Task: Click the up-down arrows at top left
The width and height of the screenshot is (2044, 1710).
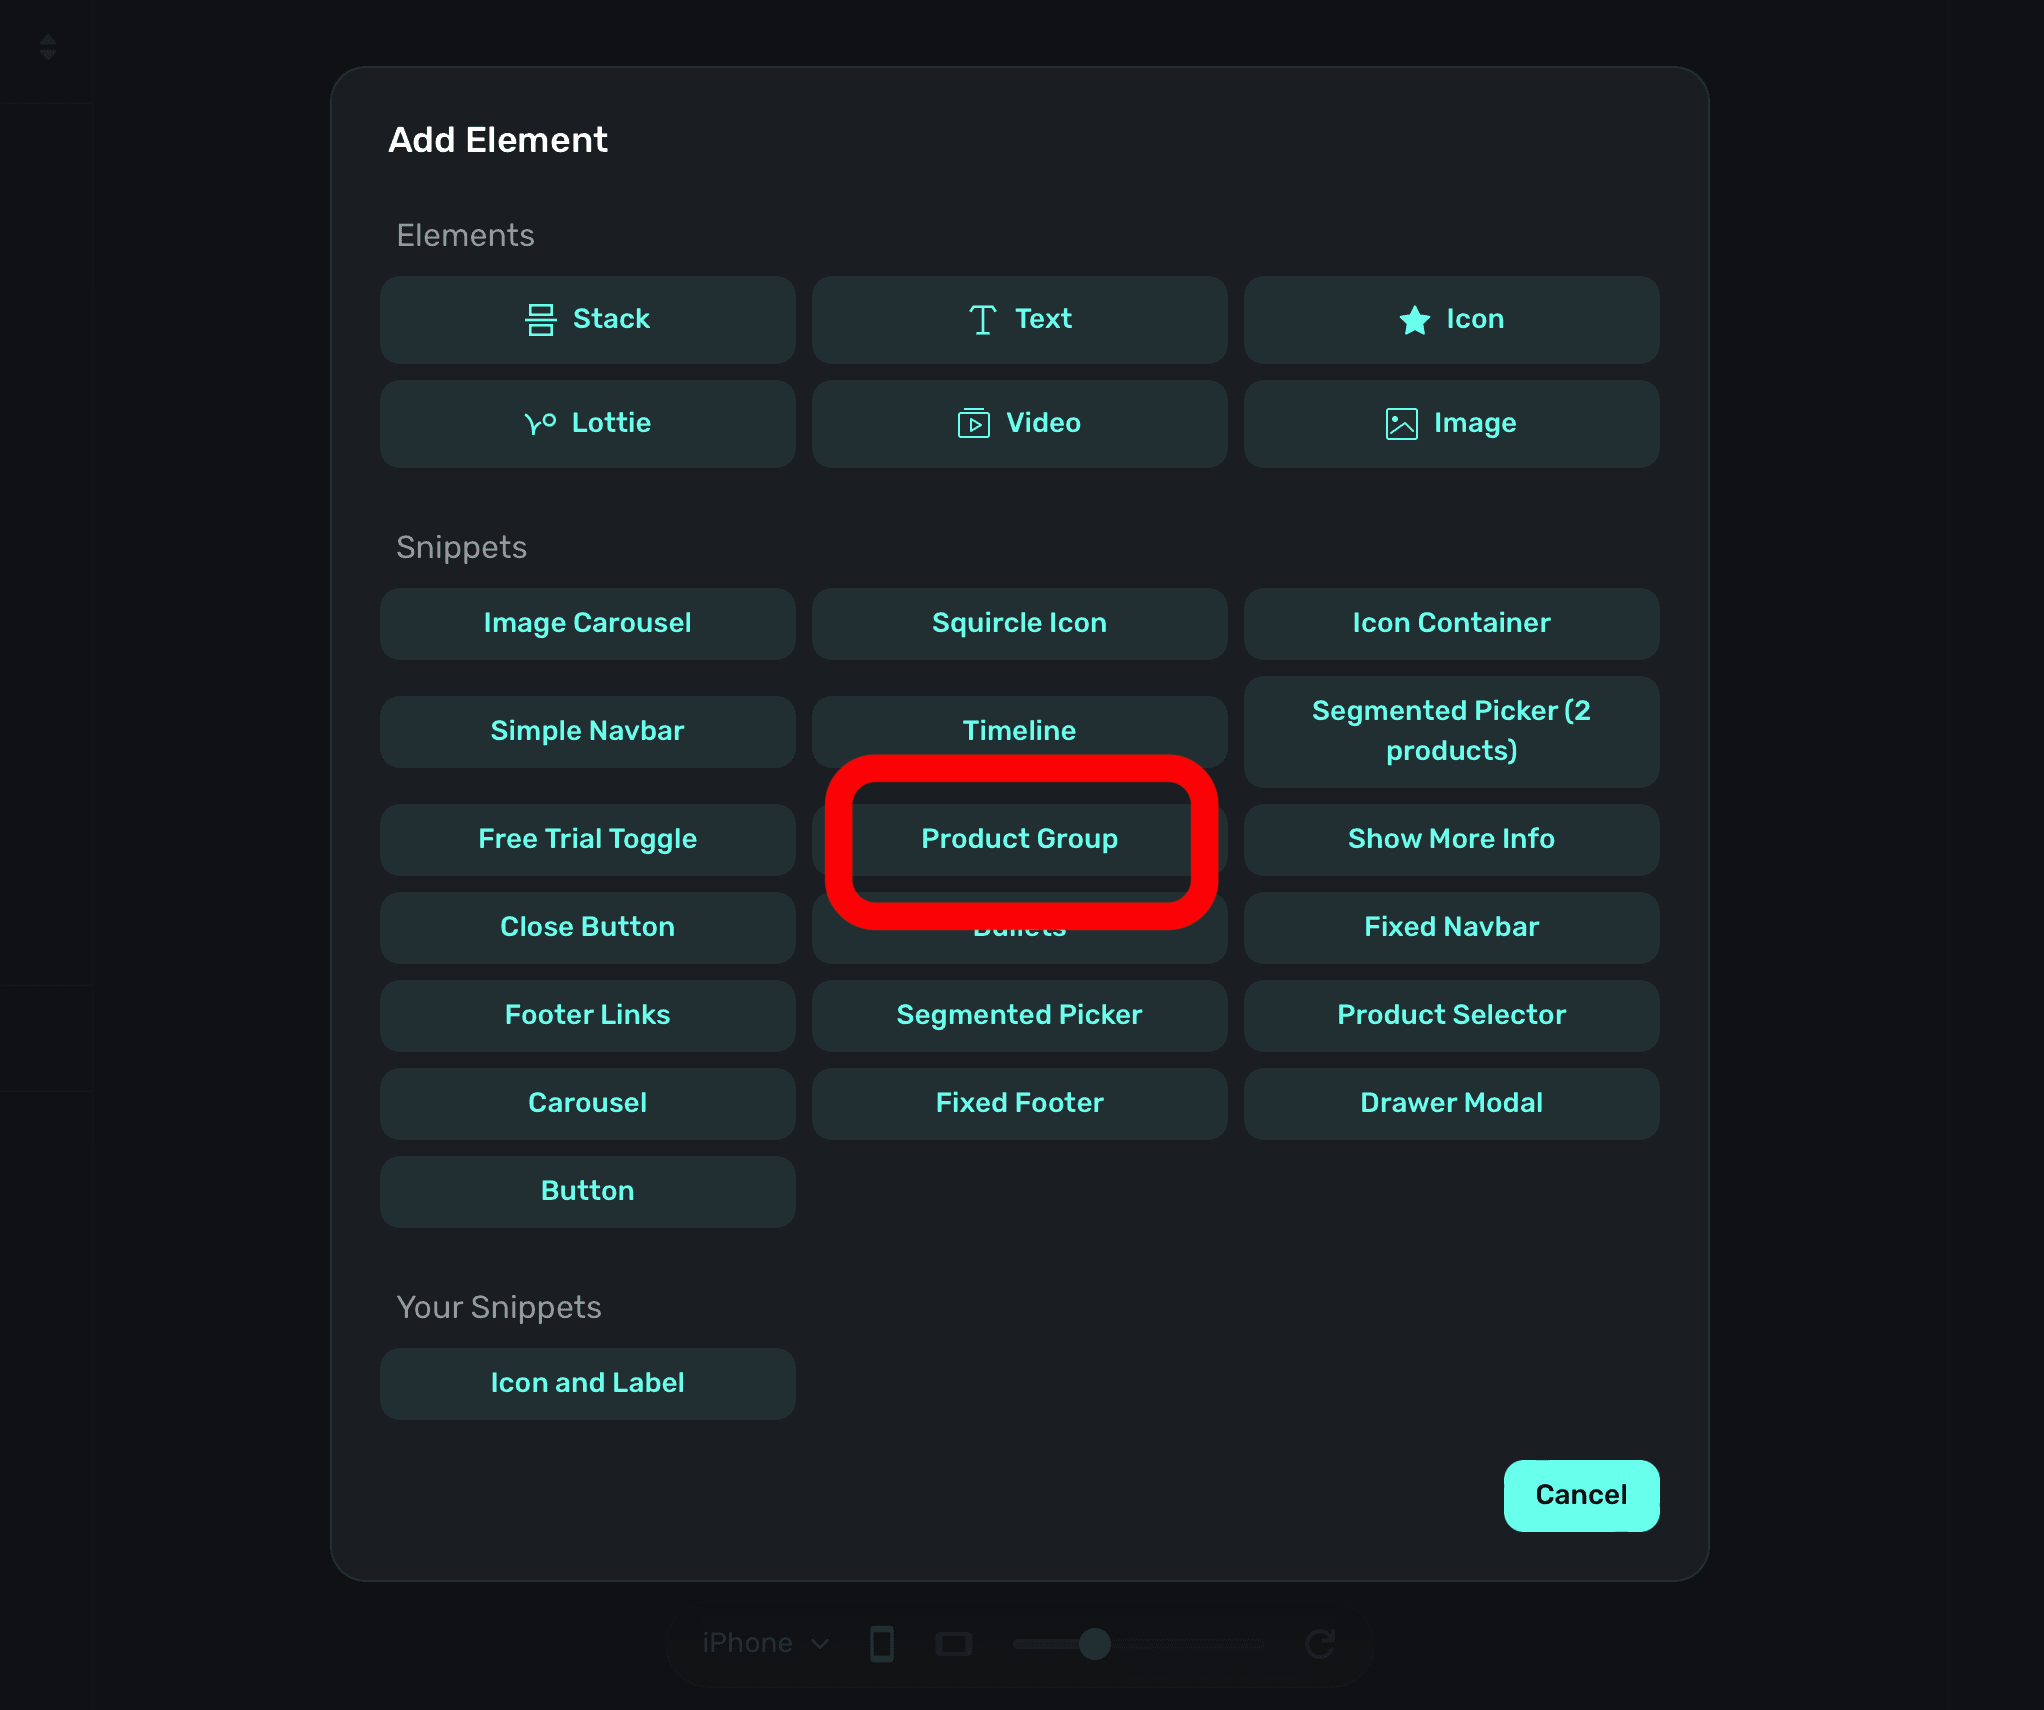Action: click(47, 47)
